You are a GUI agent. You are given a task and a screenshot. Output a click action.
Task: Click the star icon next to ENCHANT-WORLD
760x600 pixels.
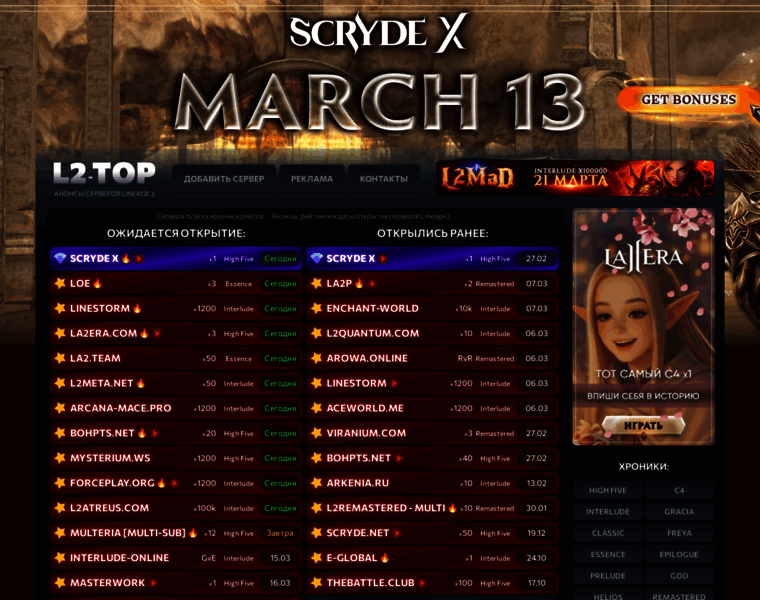point(317,308)
